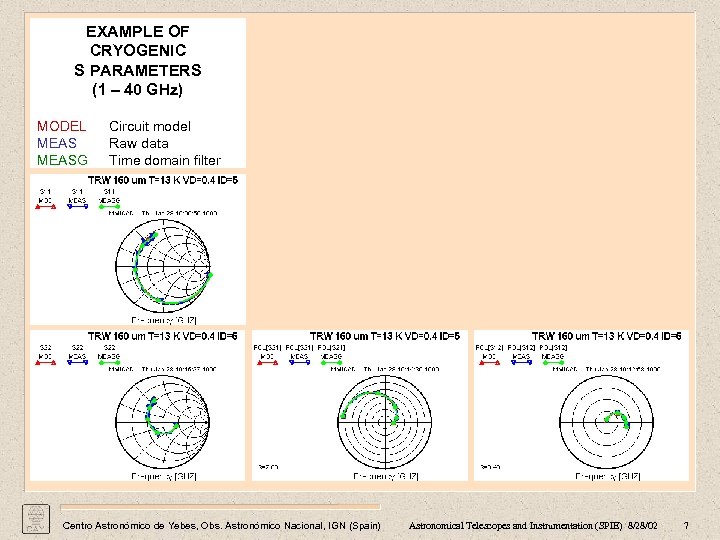
Task: Select the 'Circuit model' description text
Action: pyautogui.click(x=150, y=126)
